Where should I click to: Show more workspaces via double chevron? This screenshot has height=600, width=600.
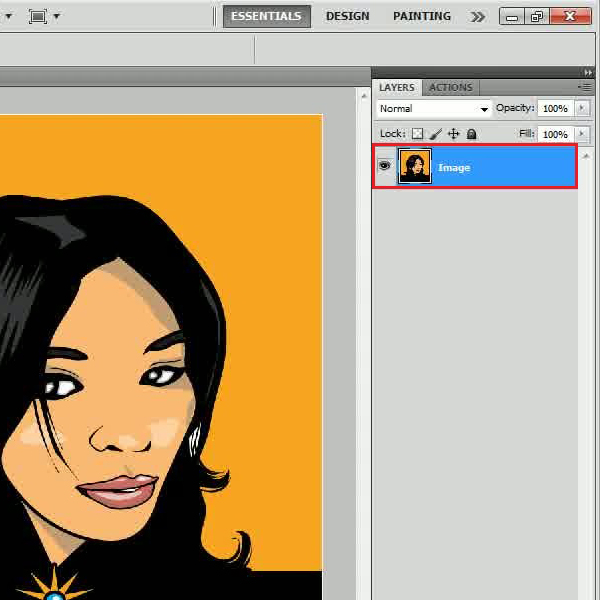478,16
